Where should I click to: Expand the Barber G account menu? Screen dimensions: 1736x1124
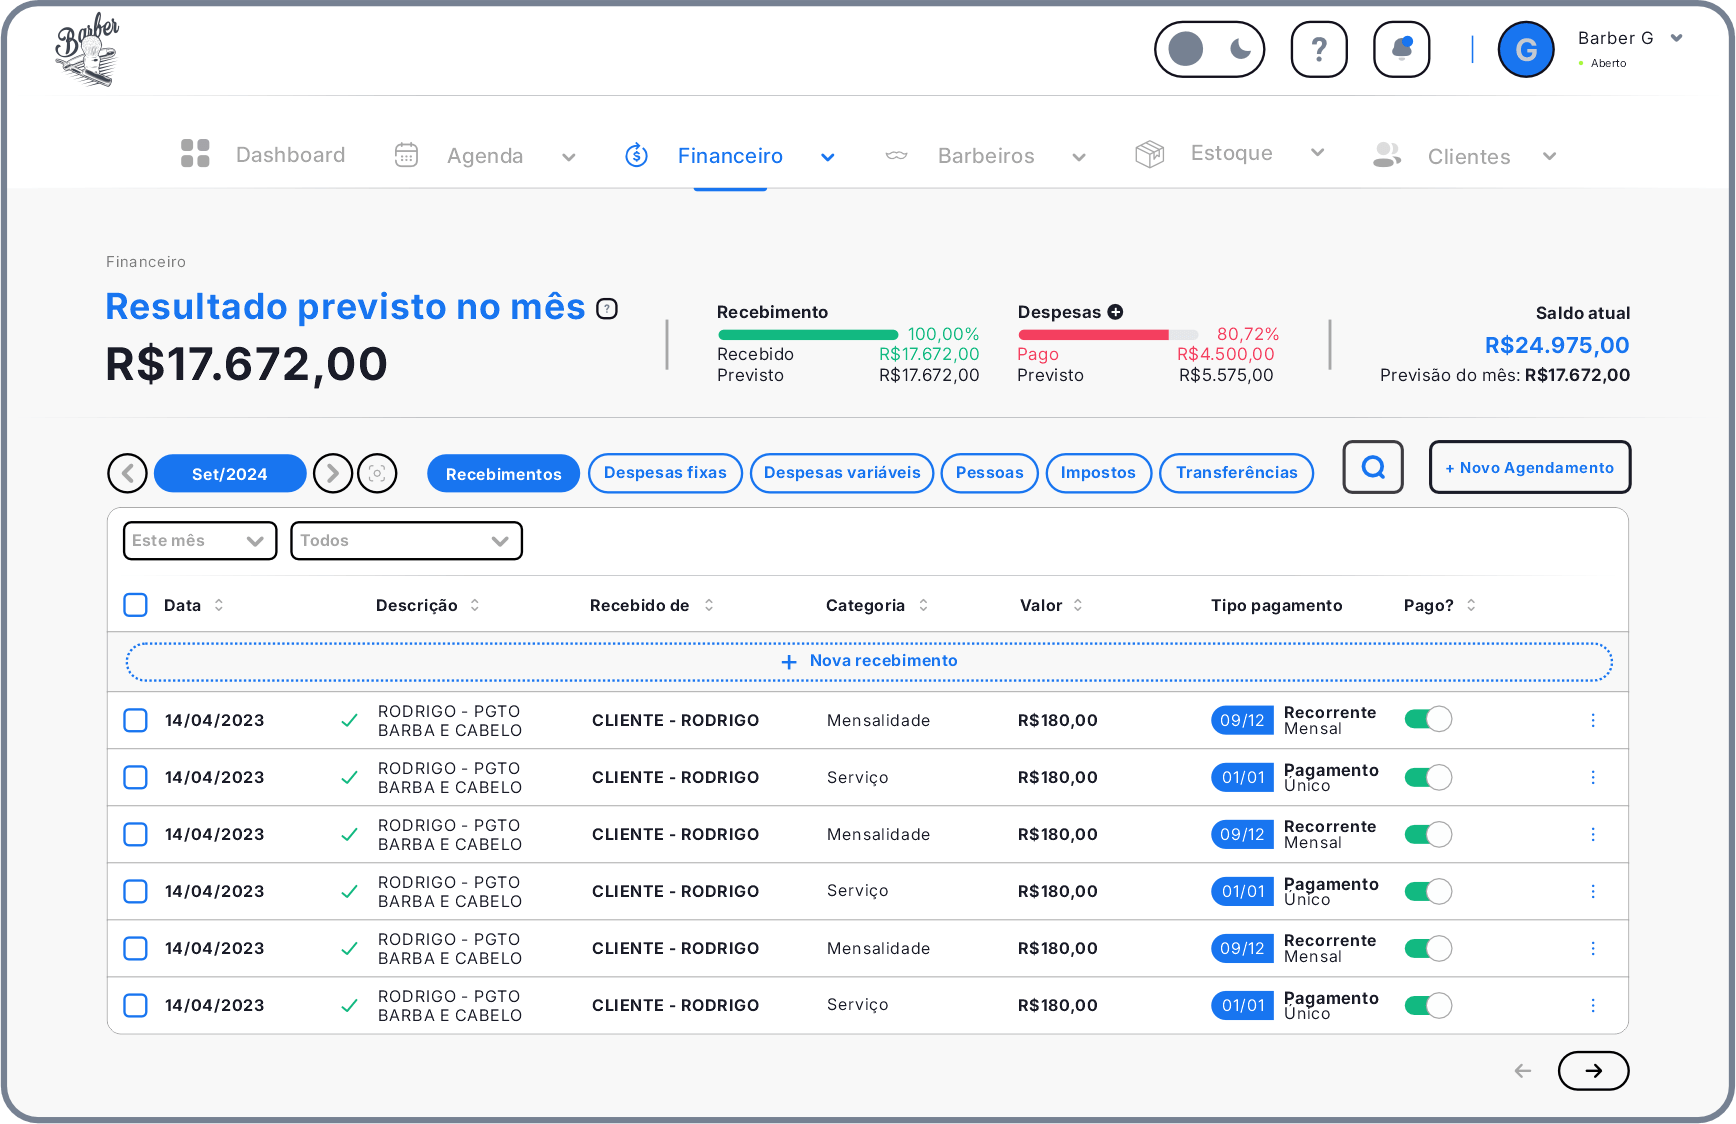click(1677, 39)
